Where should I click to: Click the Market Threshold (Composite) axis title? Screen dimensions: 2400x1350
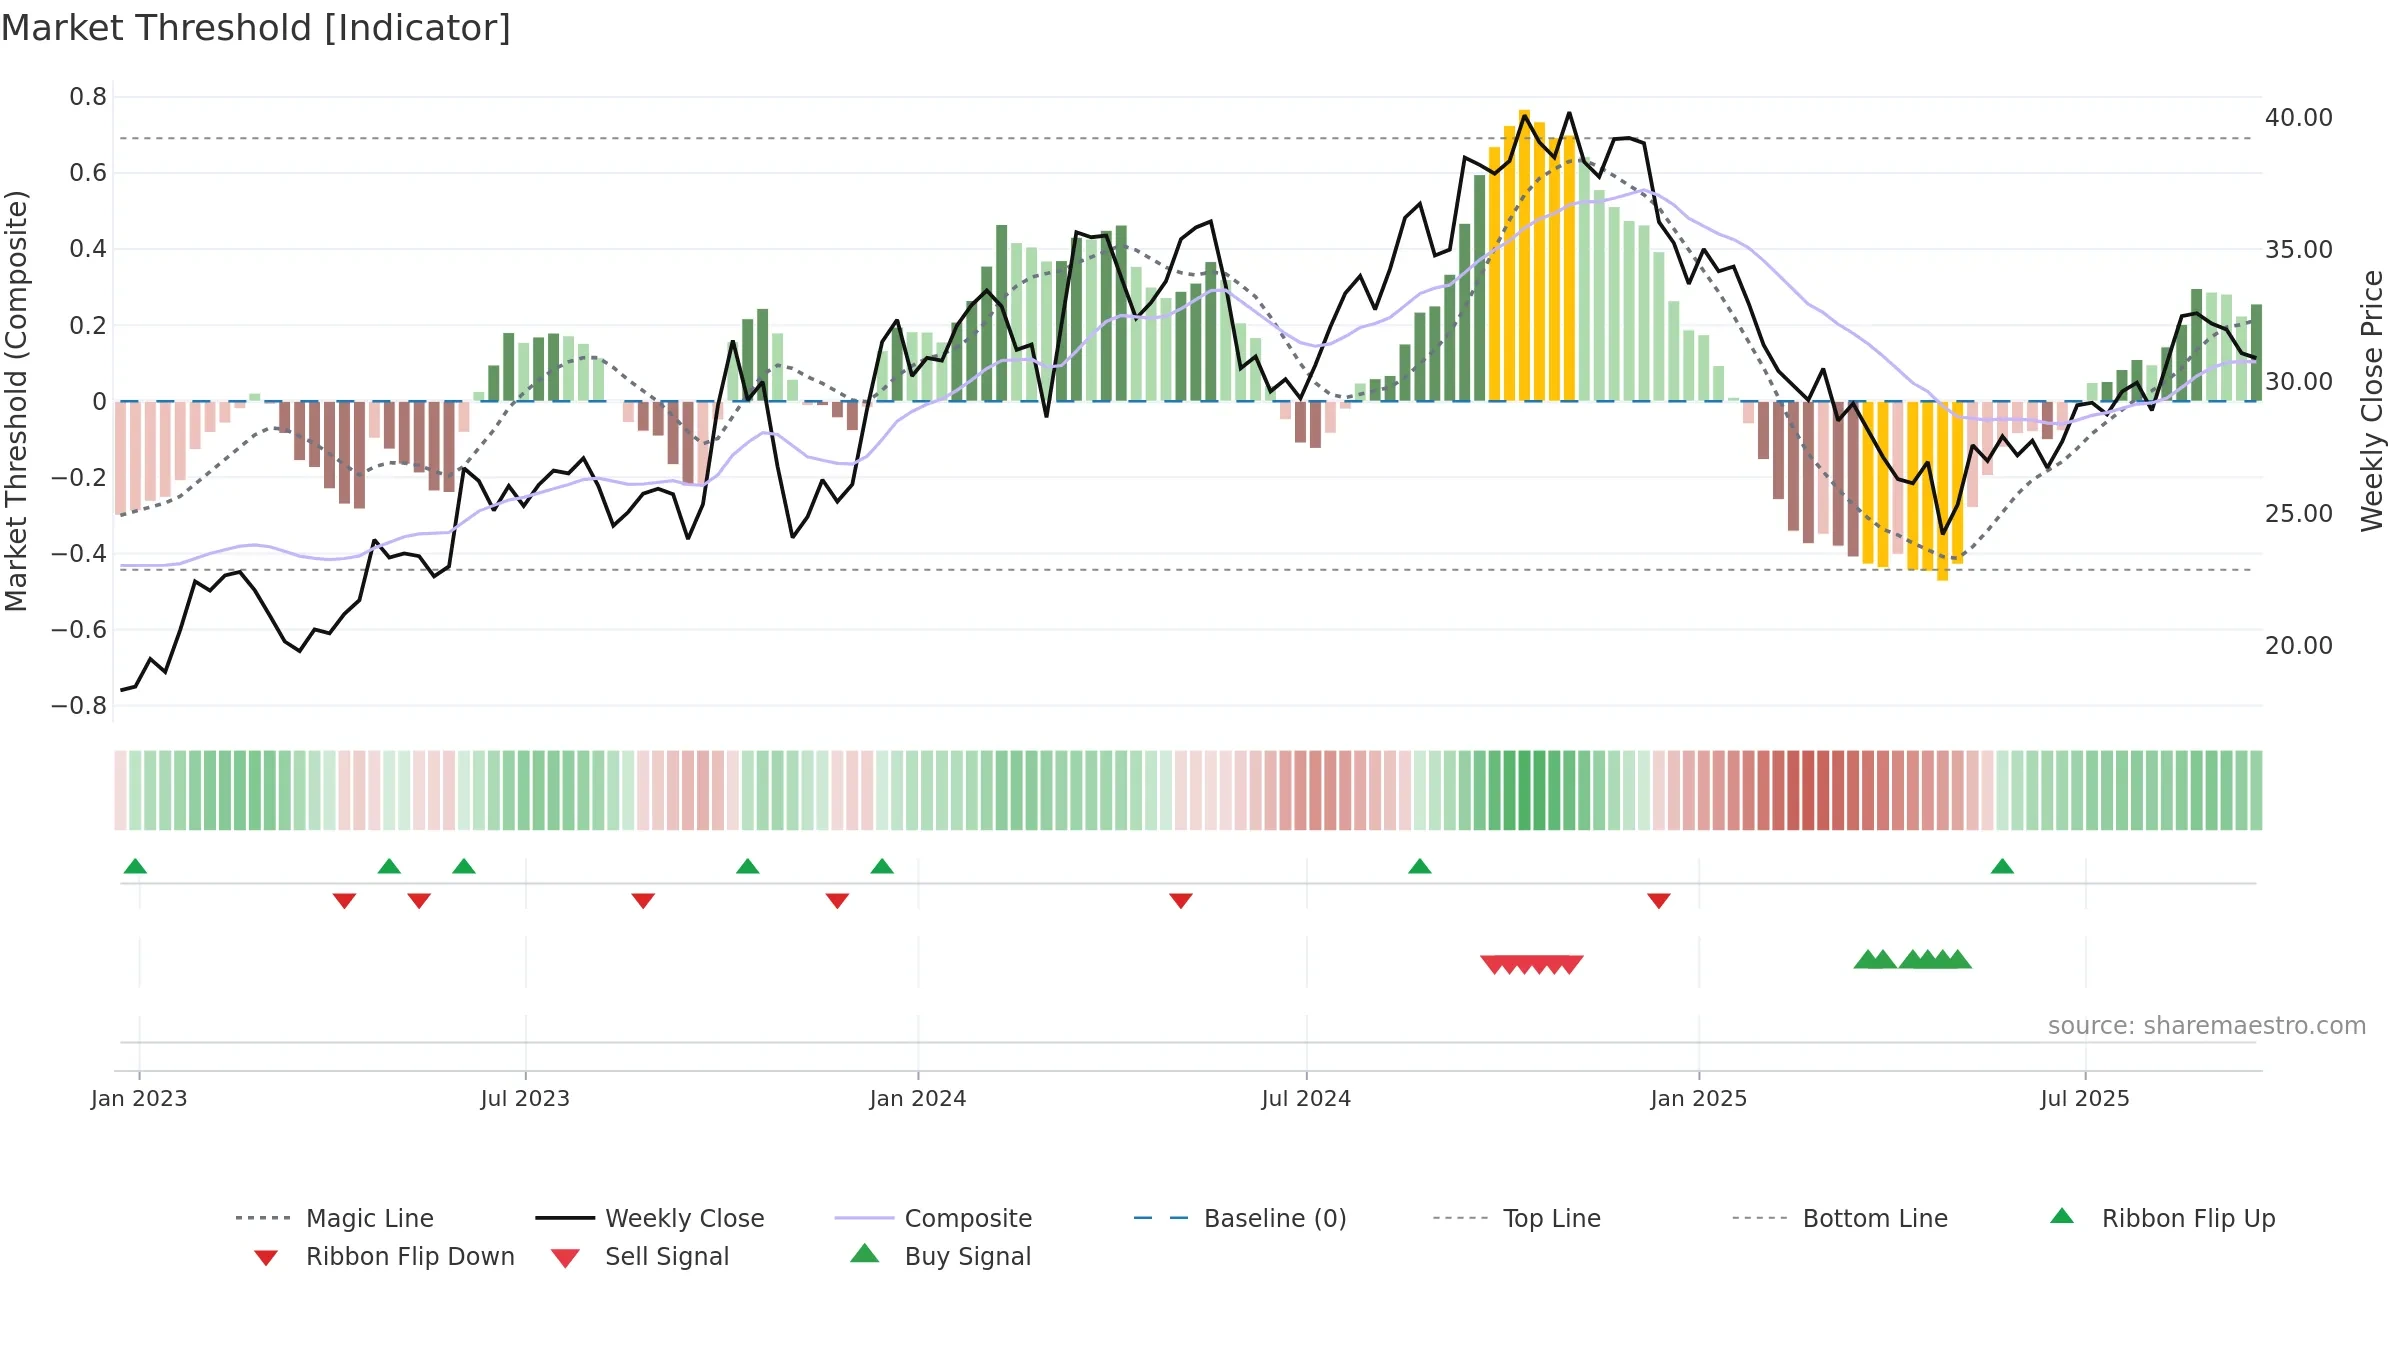(x=16, y=401)
